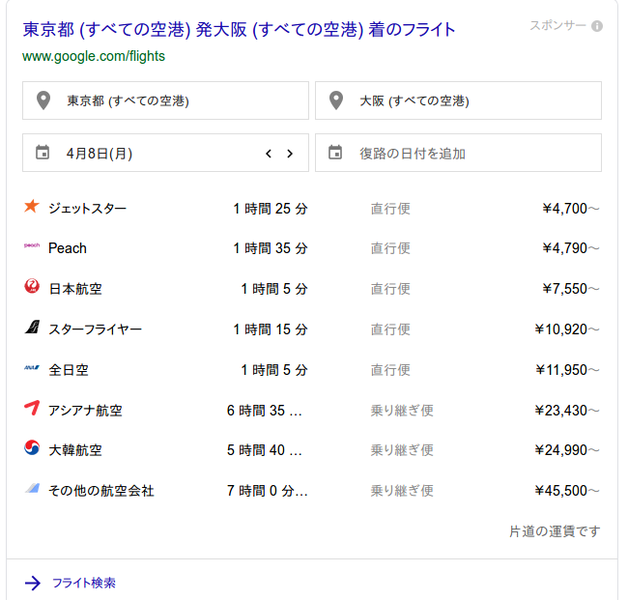Image resolution: width=628 pixels, height=600 pixels.
Task: Add a return date via 復路の日付を追加
Action: point(458,153)
